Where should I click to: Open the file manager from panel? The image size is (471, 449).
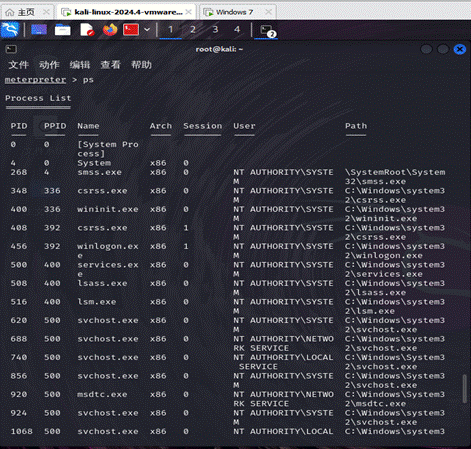tap(63, 30)
